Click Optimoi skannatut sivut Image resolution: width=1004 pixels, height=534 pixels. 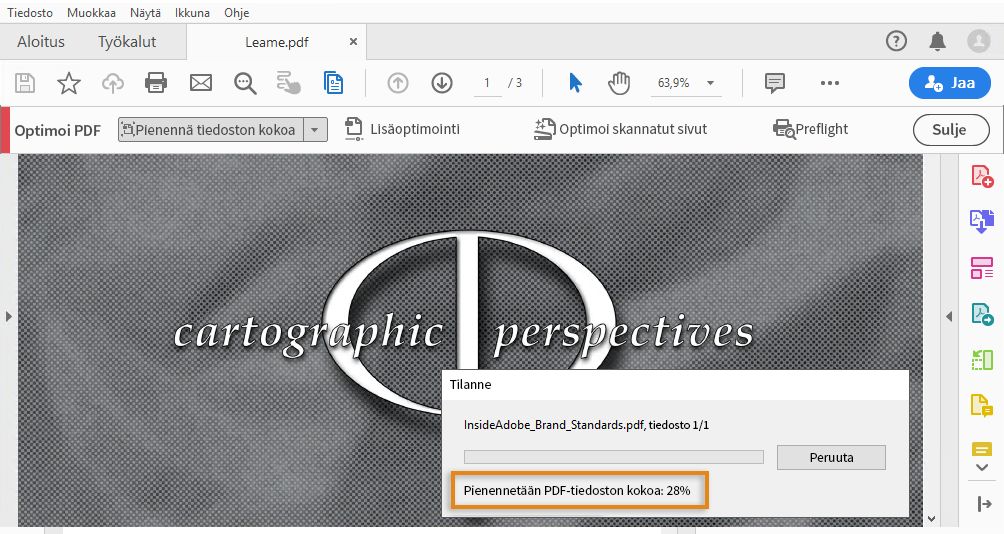pos(620,129)
